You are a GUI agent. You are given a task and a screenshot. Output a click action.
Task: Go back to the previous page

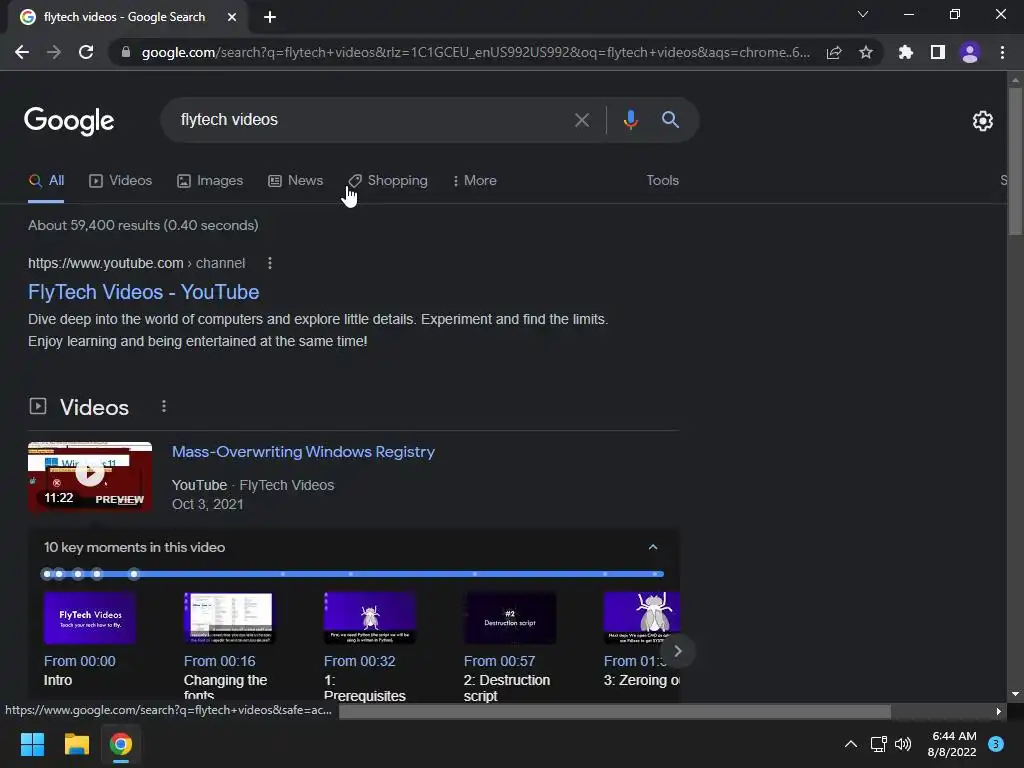pyautogui.click(x=22, y=52)
